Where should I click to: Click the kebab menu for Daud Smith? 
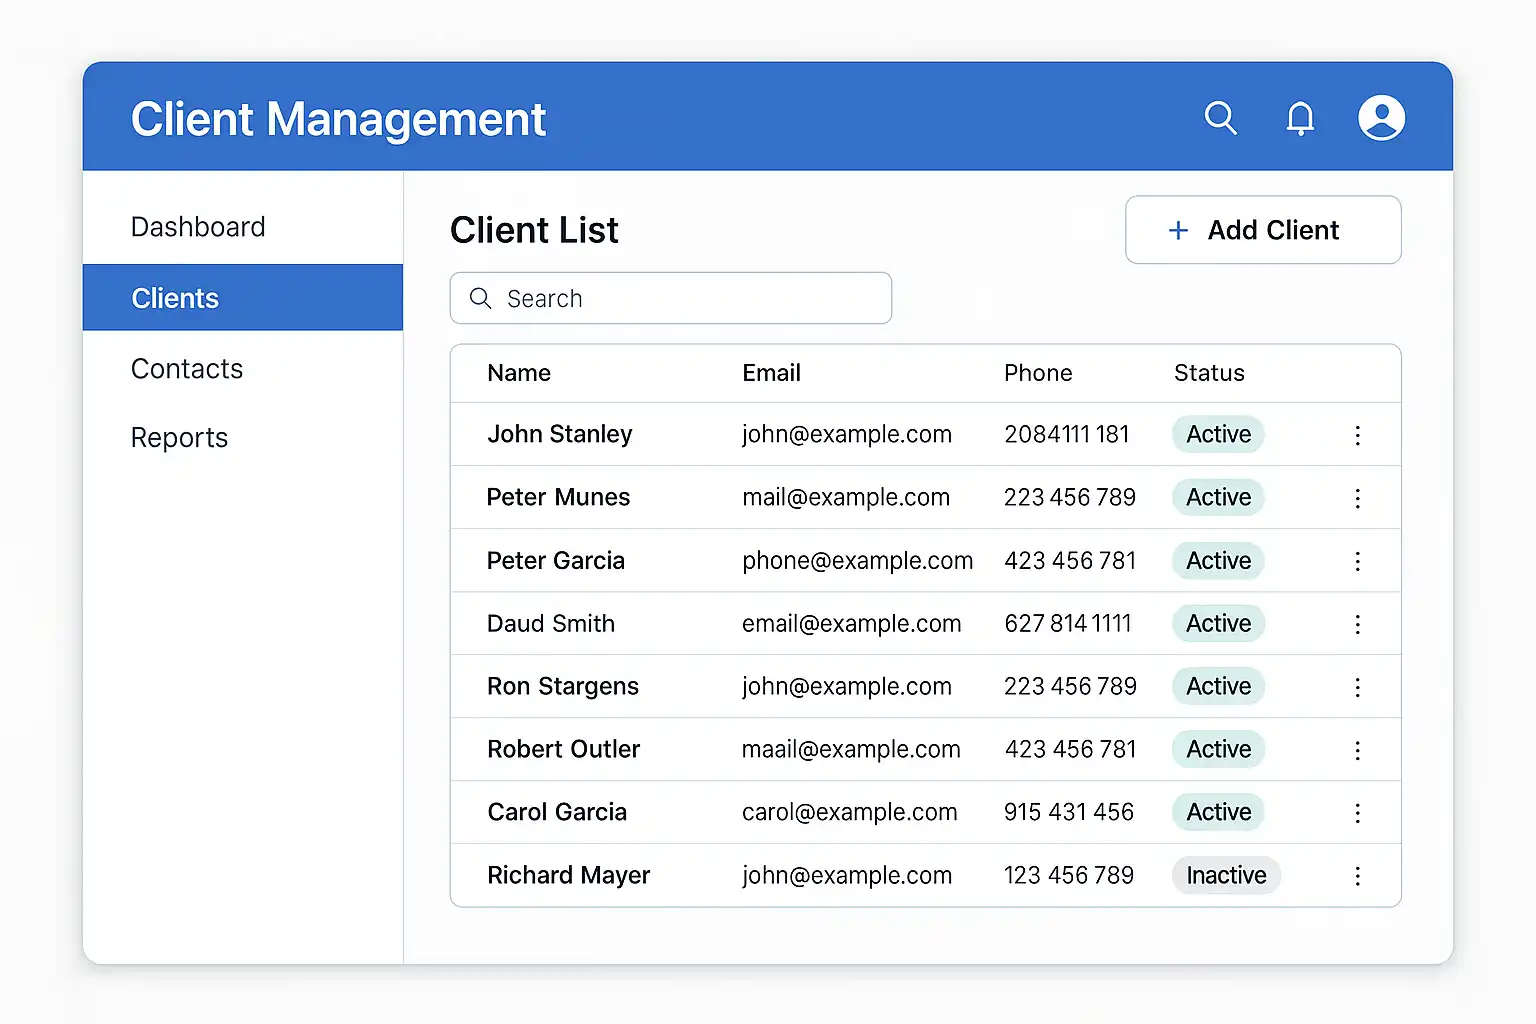point(1357,624)
